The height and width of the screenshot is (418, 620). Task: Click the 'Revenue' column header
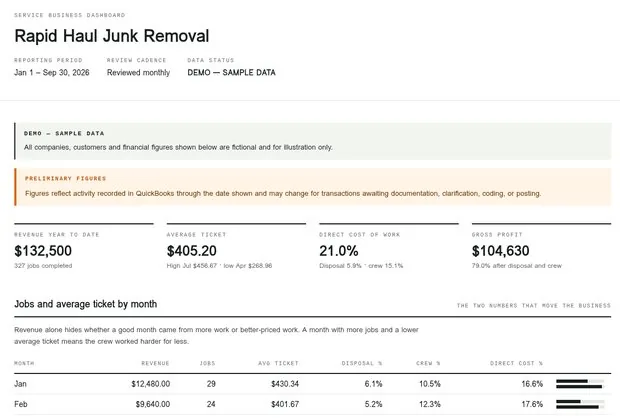point(155,363)
